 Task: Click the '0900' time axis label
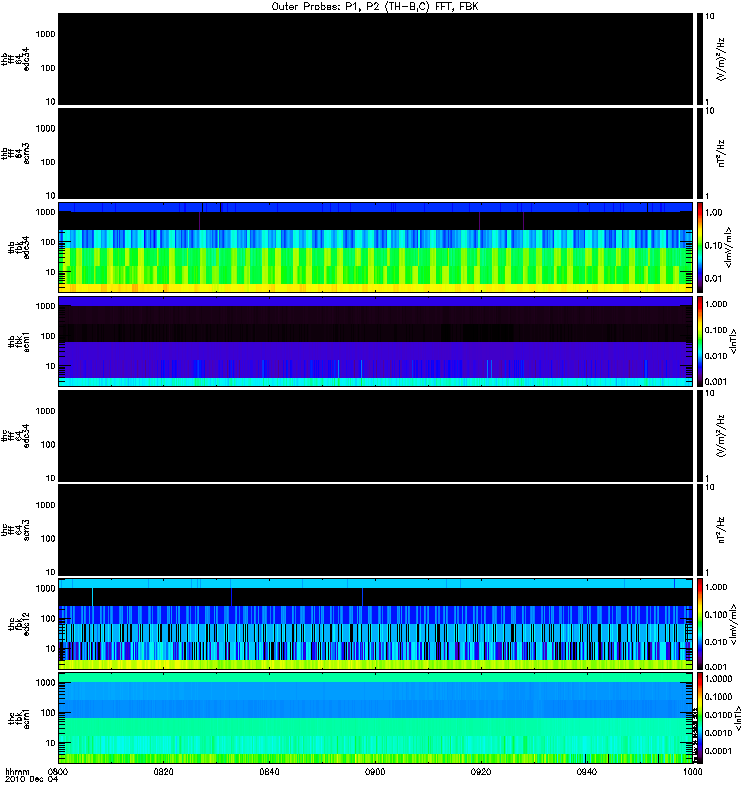point(375,771)
